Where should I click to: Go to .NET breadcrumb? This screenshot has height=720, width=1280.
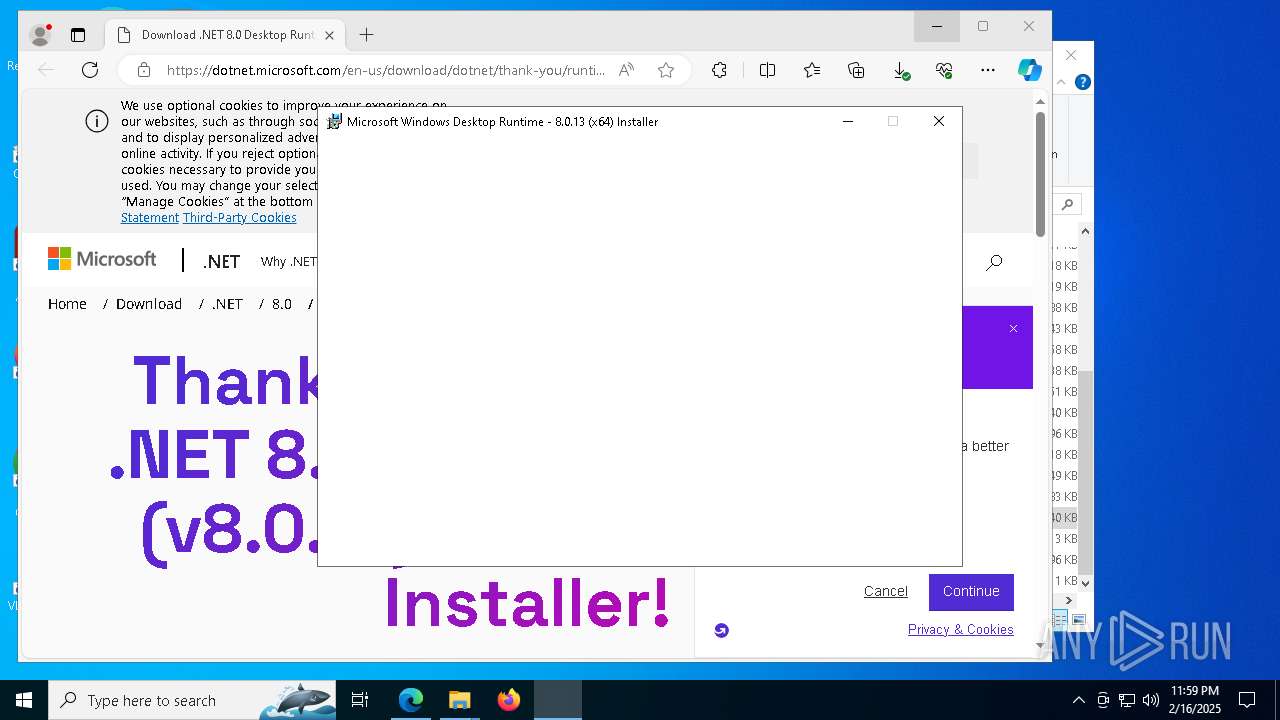(227, 304)
